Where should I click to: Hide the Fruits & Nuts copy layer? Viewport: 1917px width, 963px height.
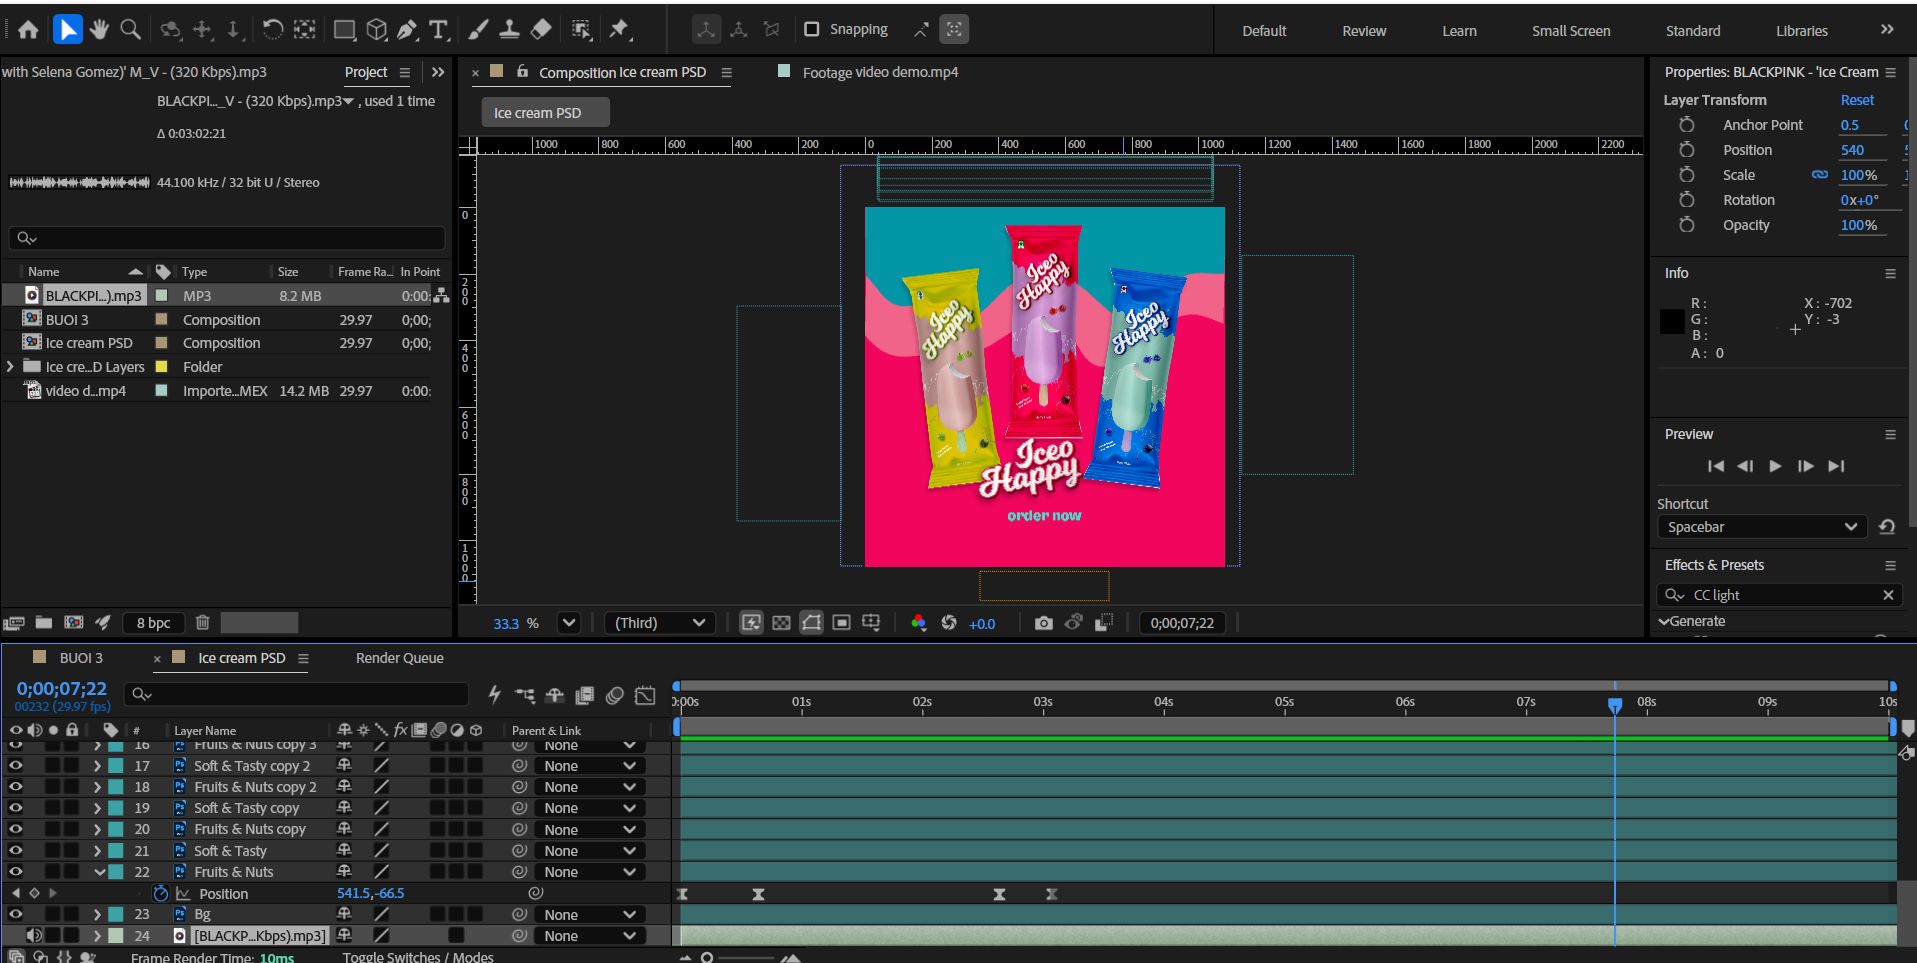click(x=15, y=829)
